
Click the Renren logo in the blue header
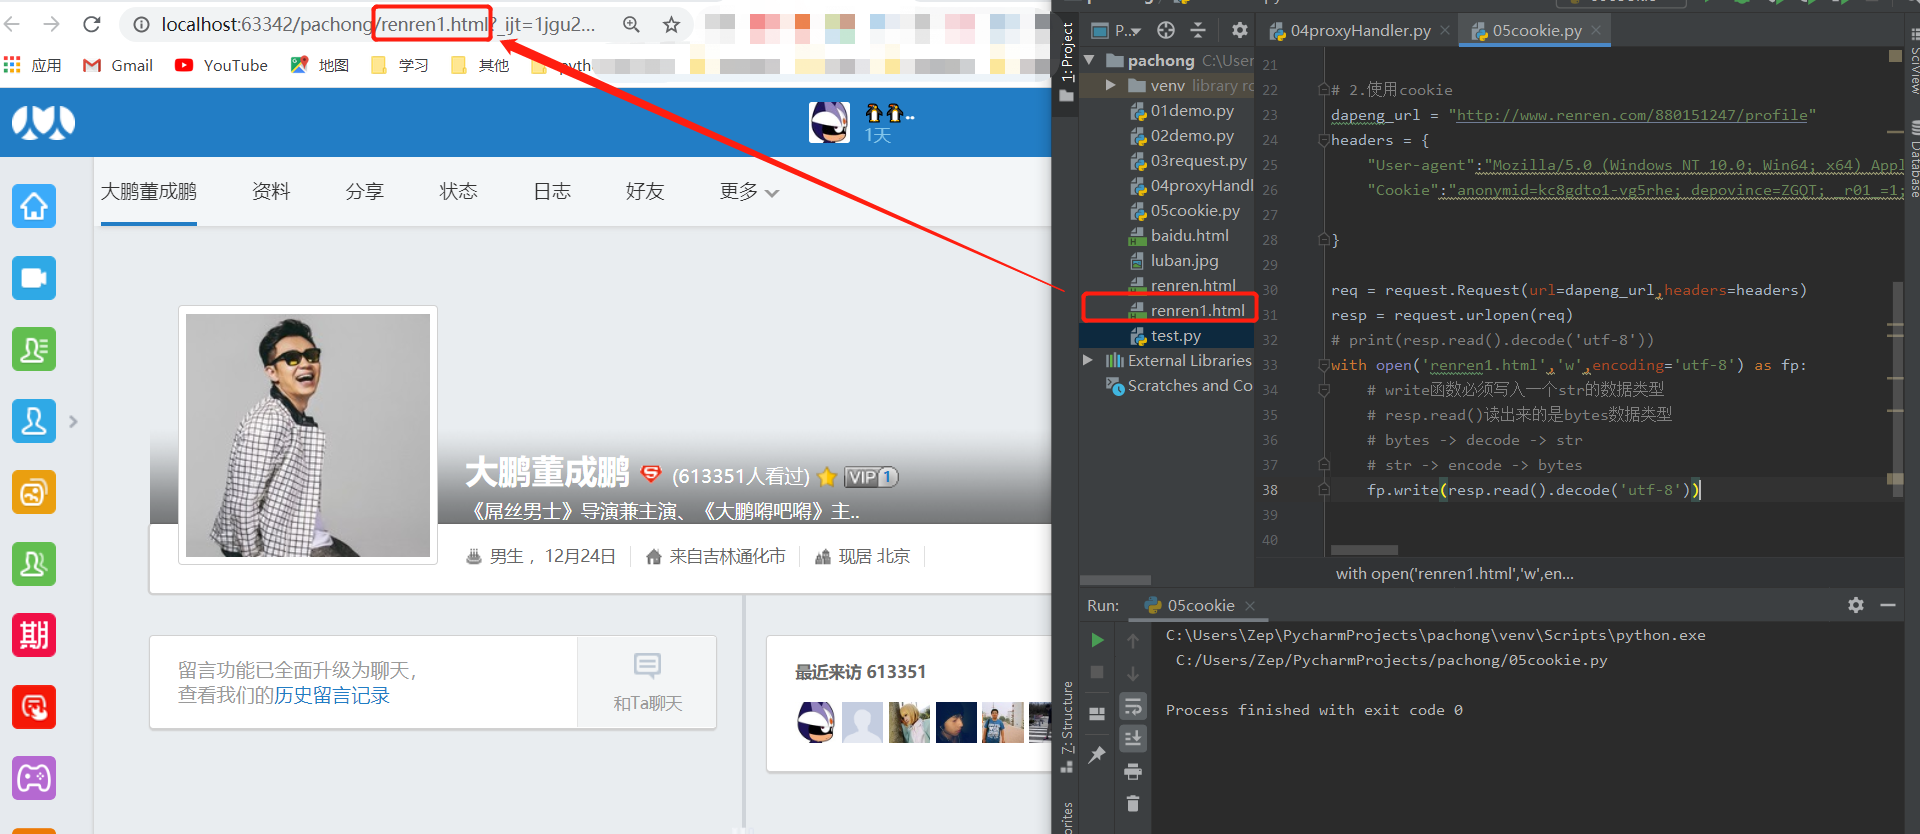[x=43, y=122]
